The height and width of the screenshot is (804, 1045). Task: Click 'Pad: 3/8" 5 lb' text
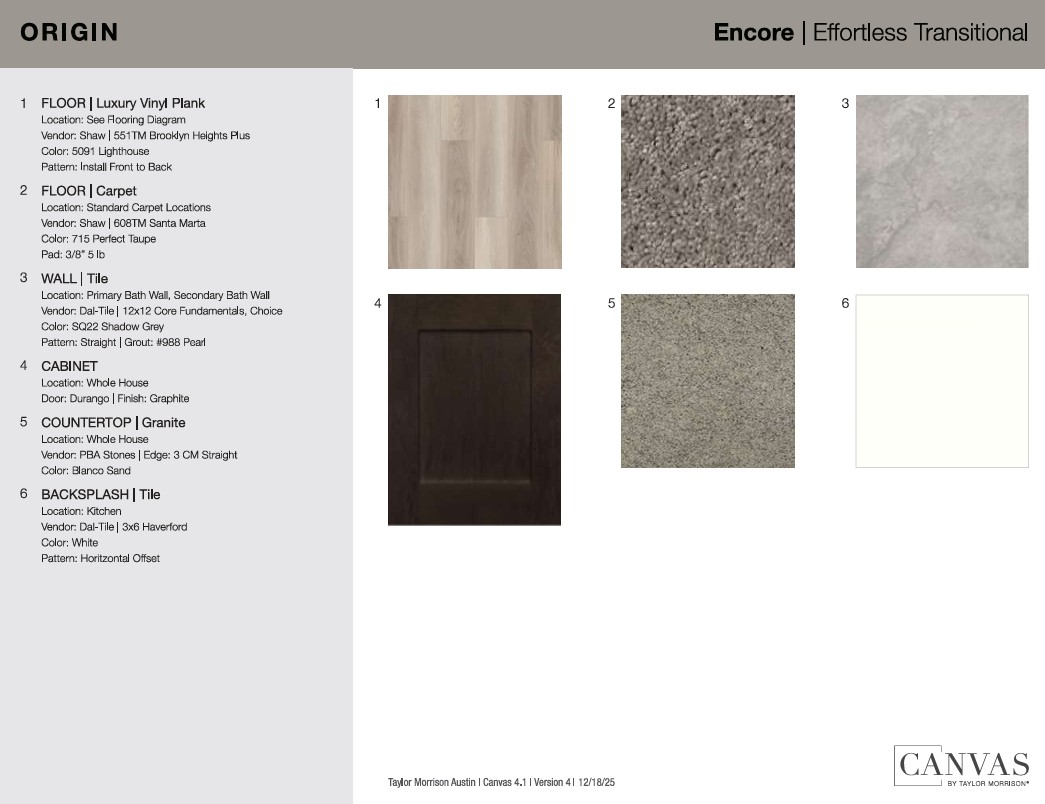click(x=73, y=255)
